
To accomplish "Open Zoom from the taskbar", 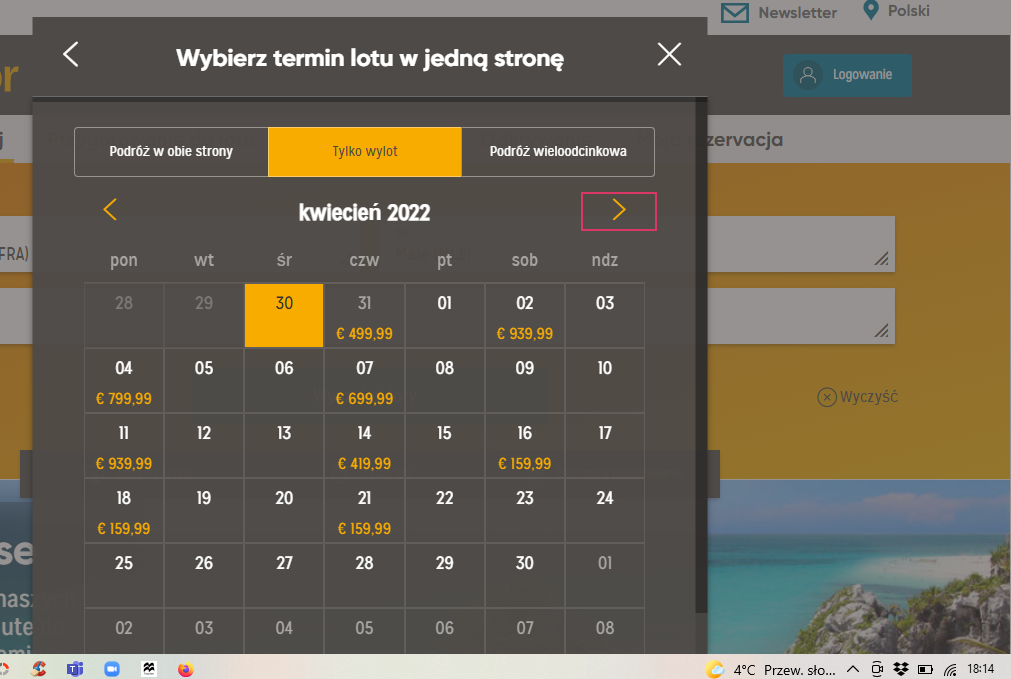I will [112, 669].
